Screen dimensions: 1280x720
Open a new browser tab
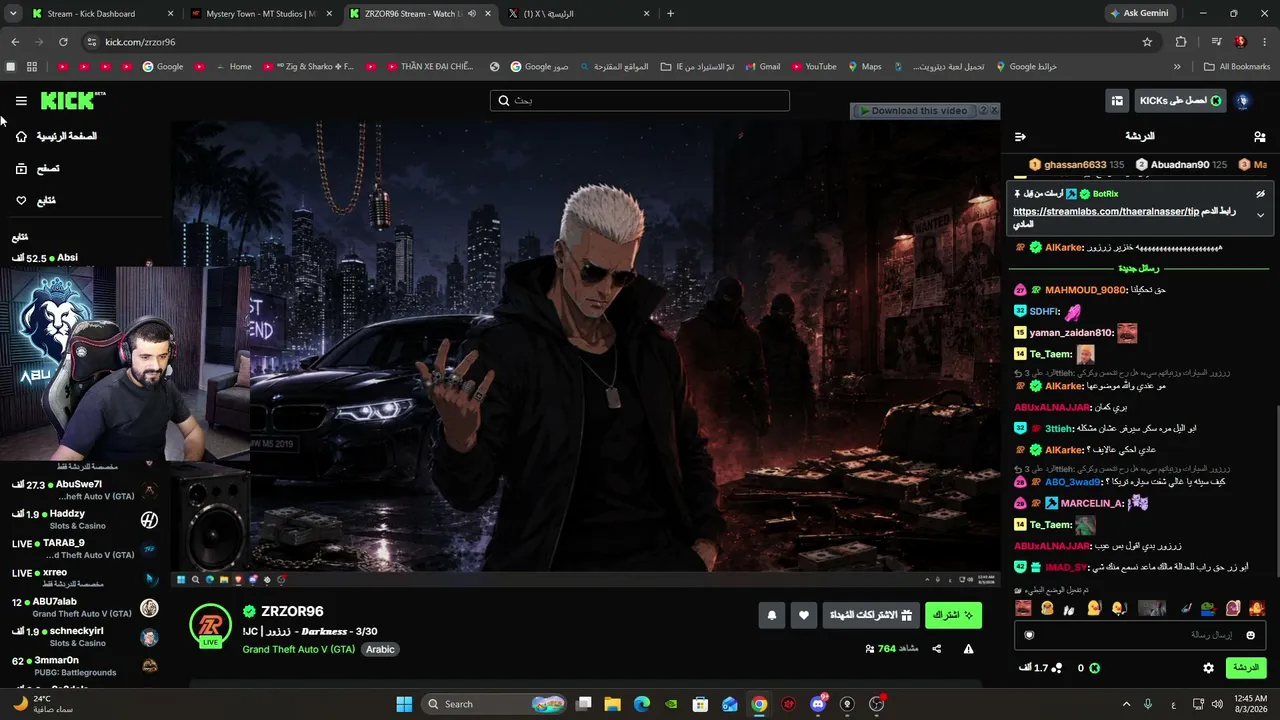click(x=670, y=14)
